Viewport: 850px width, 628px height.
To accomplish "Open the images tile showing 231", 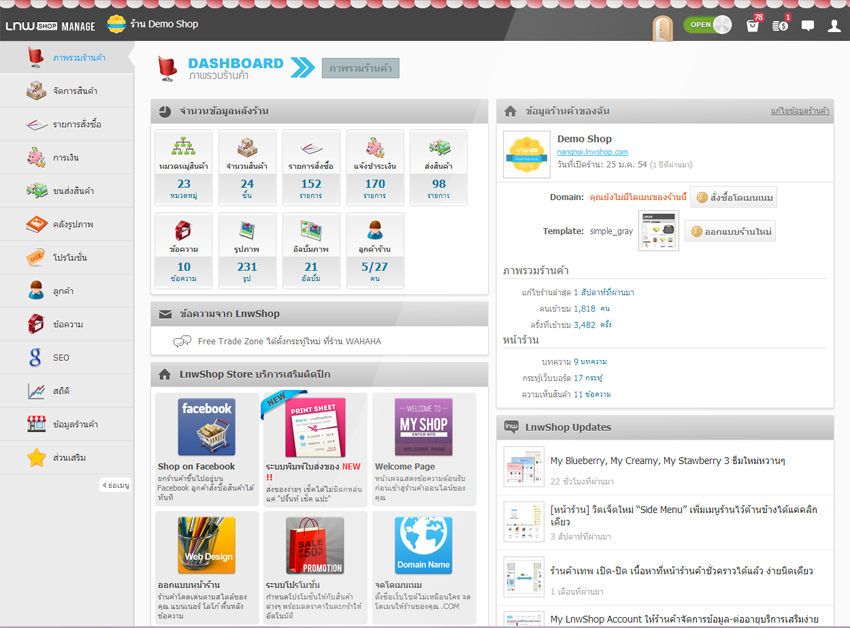I will point(247,251).
